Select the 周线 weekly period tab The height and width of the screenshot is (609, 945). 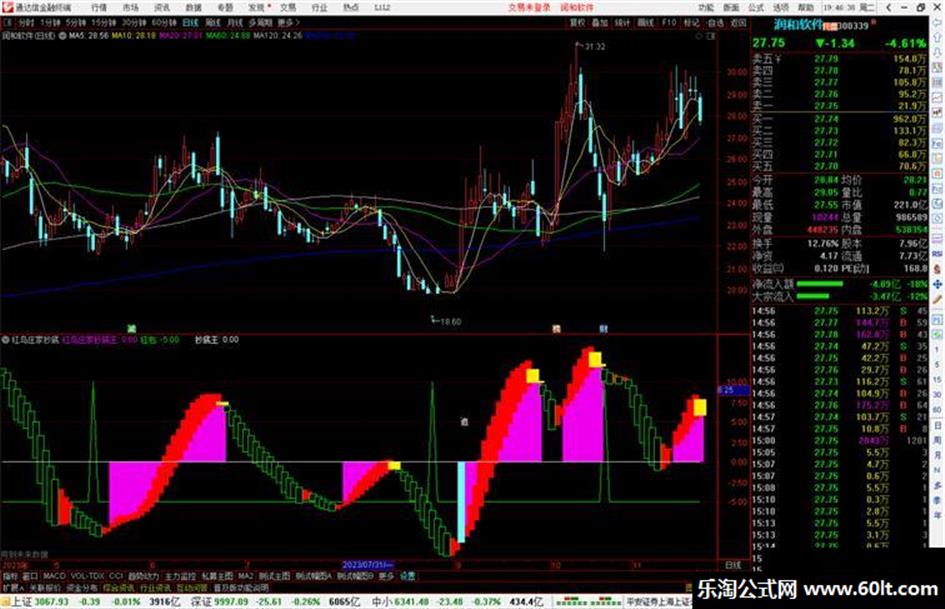[213, 22]
